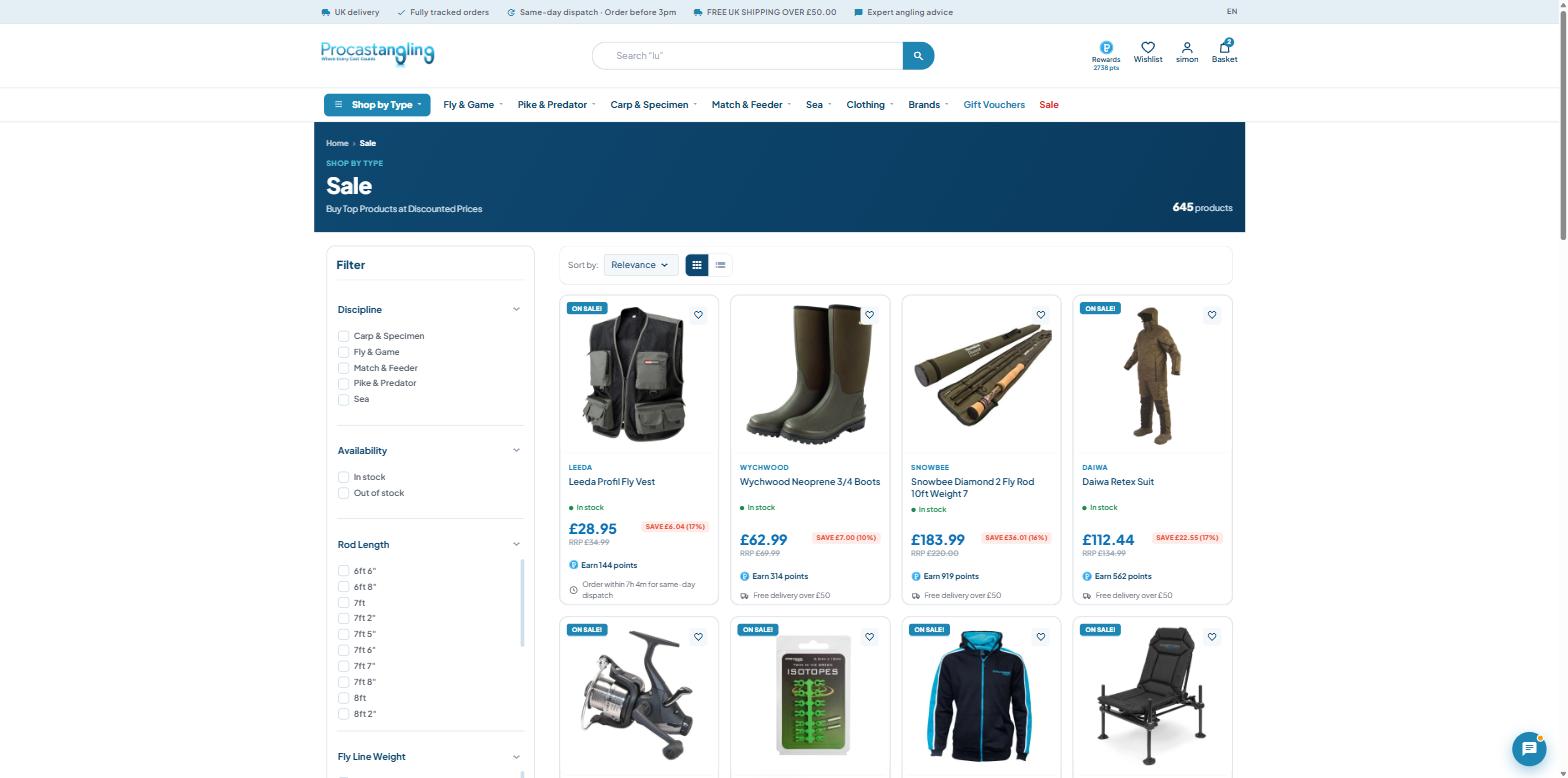Click the Fully tracked orders tick icon
Screen dimensions: 1568x778
point(401,12)
